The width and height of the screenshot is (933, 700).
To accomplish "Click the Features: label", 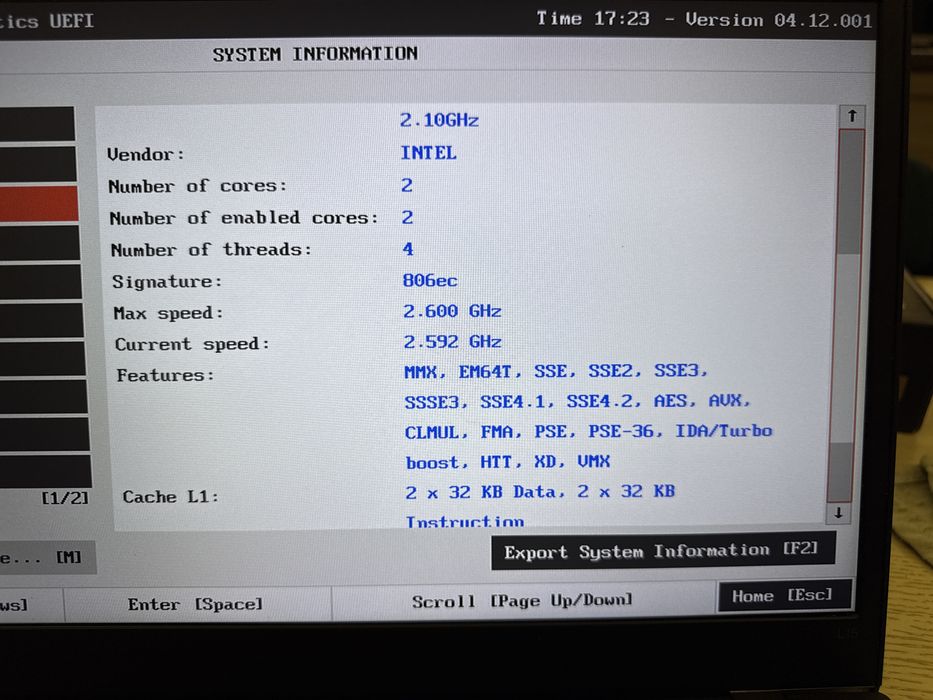I will click(165, 376).
